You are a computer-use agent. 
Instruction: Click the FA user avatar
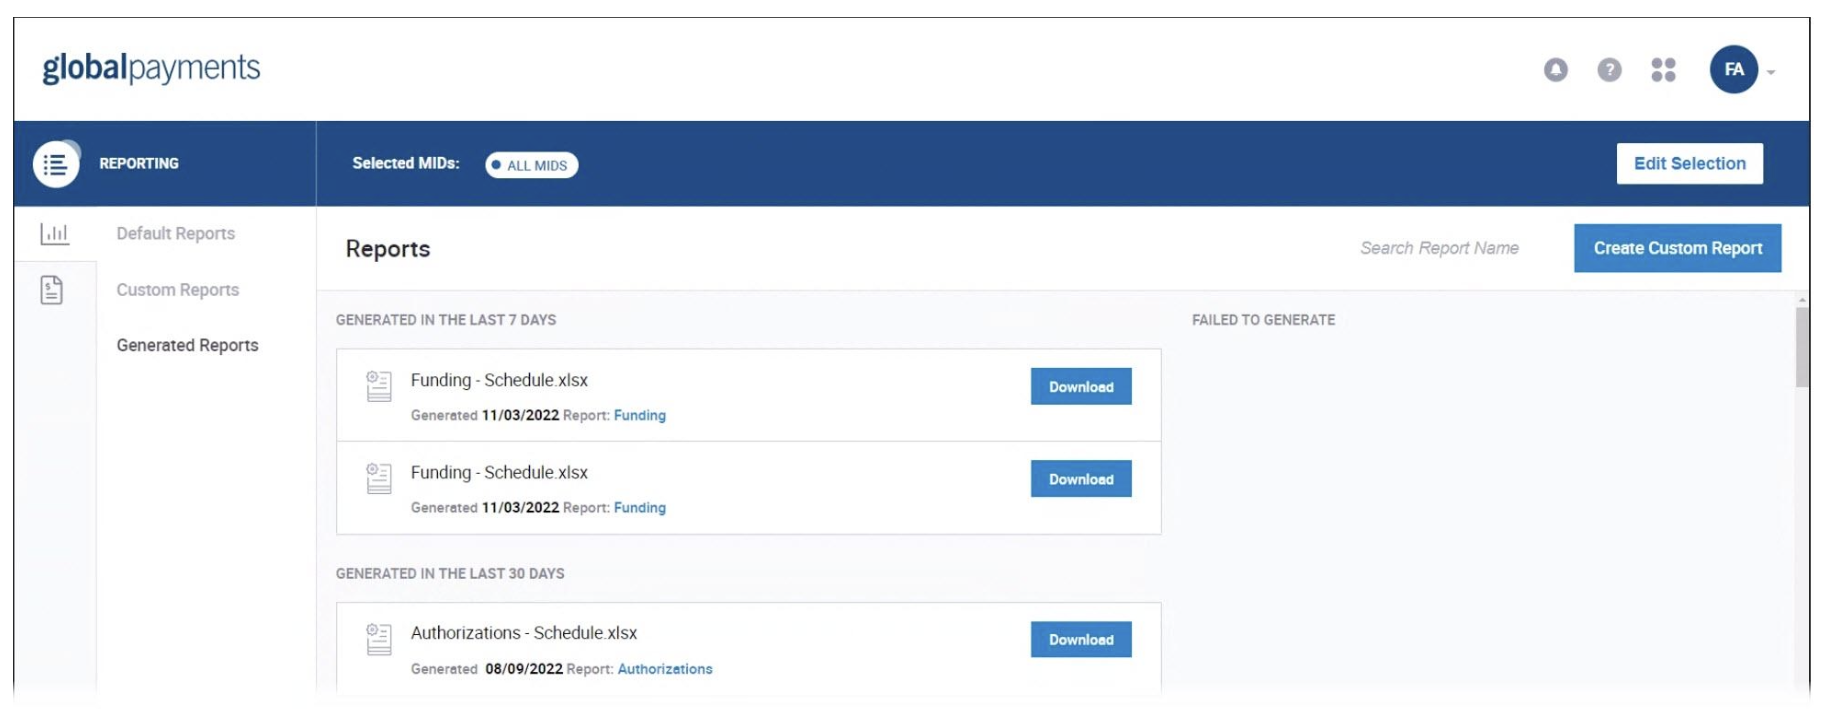1733,70
